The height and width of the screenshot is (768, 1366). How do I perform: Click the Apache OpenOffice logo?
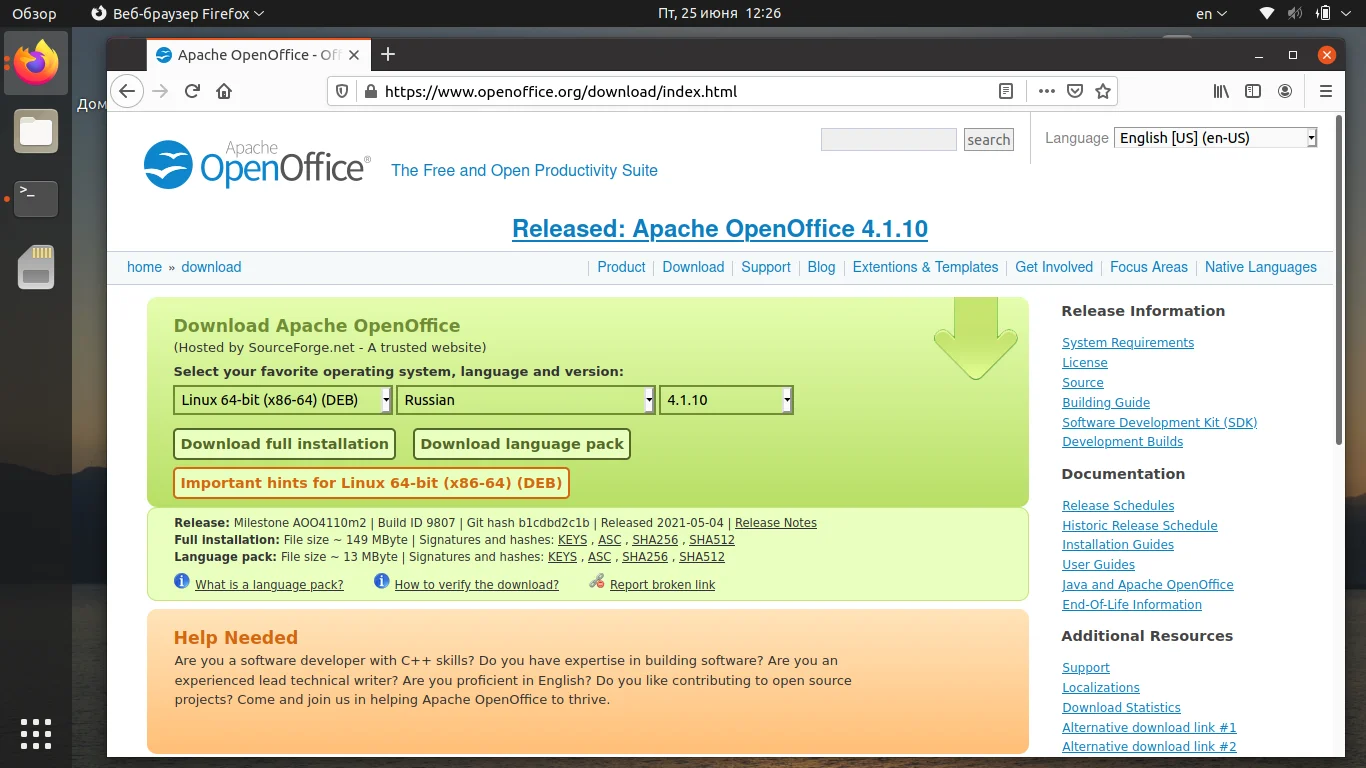(257, 164)
